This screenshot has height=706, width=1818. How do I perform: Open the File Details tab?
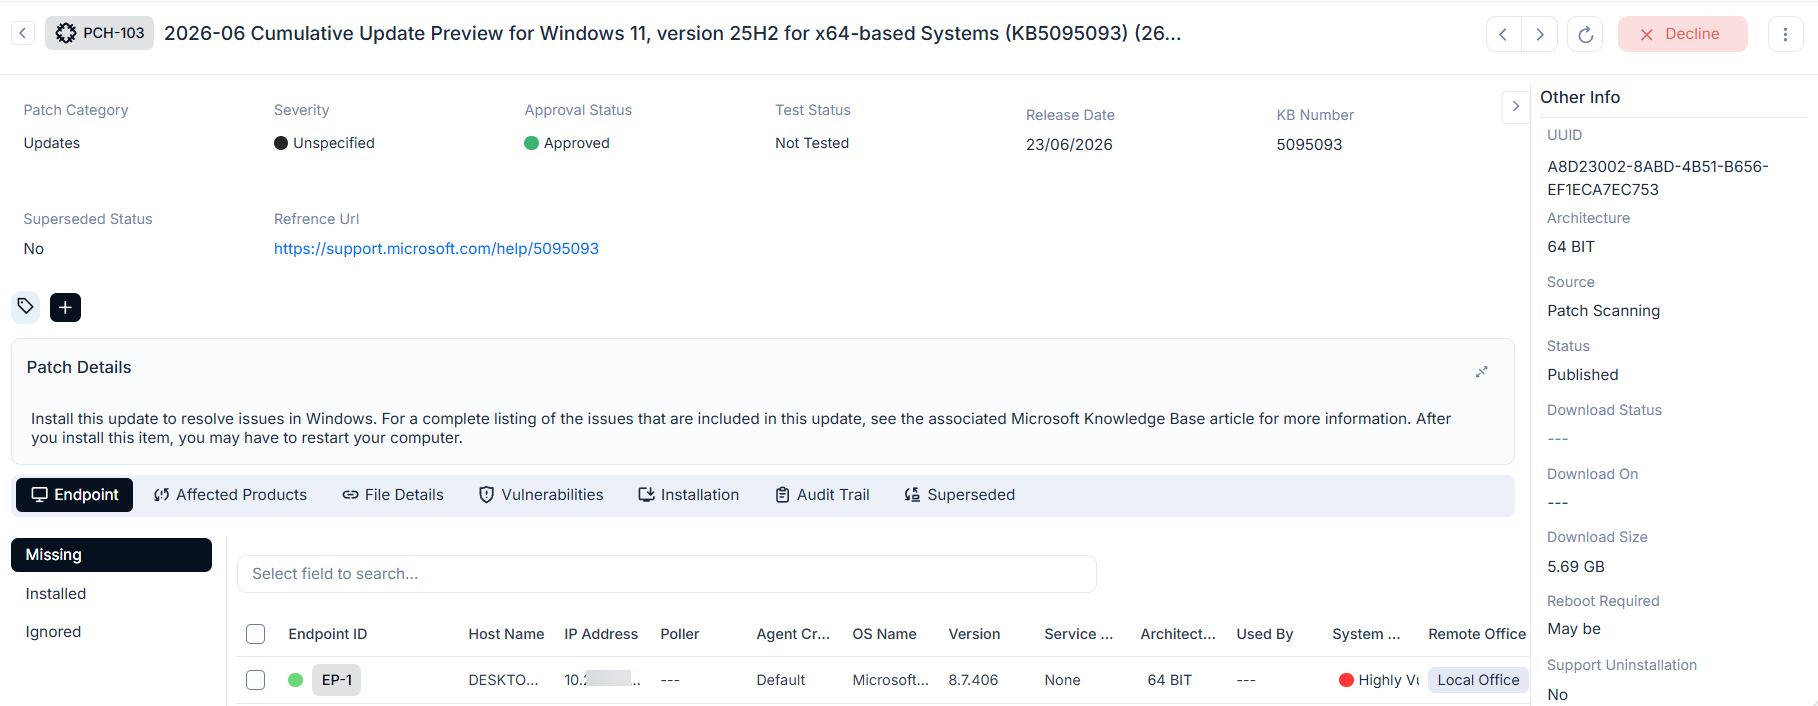[393, 495]
